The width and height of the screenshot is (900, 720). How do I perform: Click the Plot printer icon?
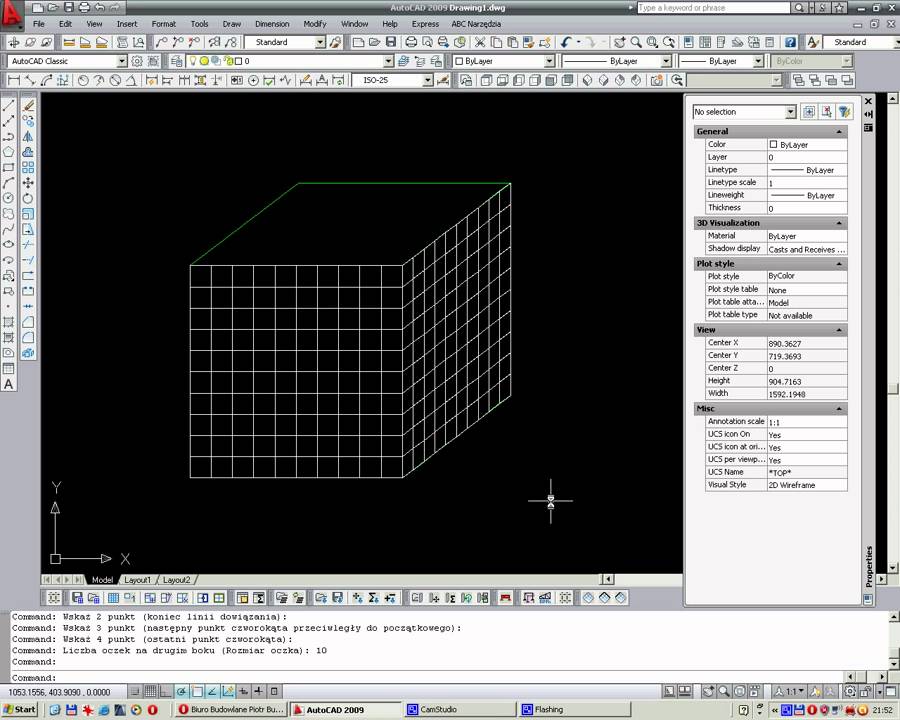click(412, 42)
